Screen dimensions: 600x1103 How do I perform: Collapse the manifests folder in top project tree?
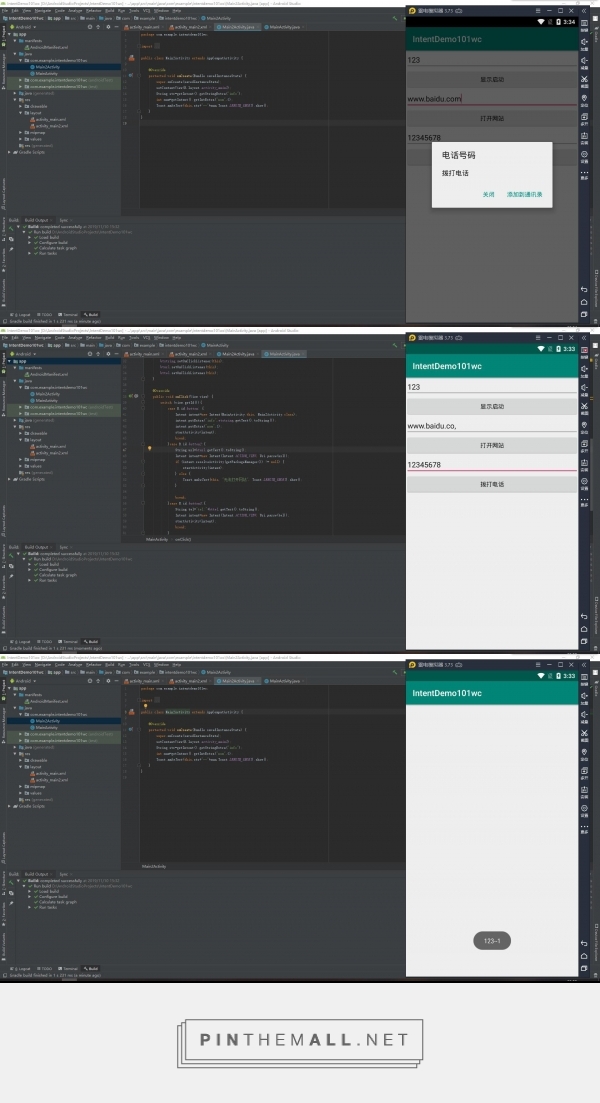pyautogui.click(x=15, y=41)
